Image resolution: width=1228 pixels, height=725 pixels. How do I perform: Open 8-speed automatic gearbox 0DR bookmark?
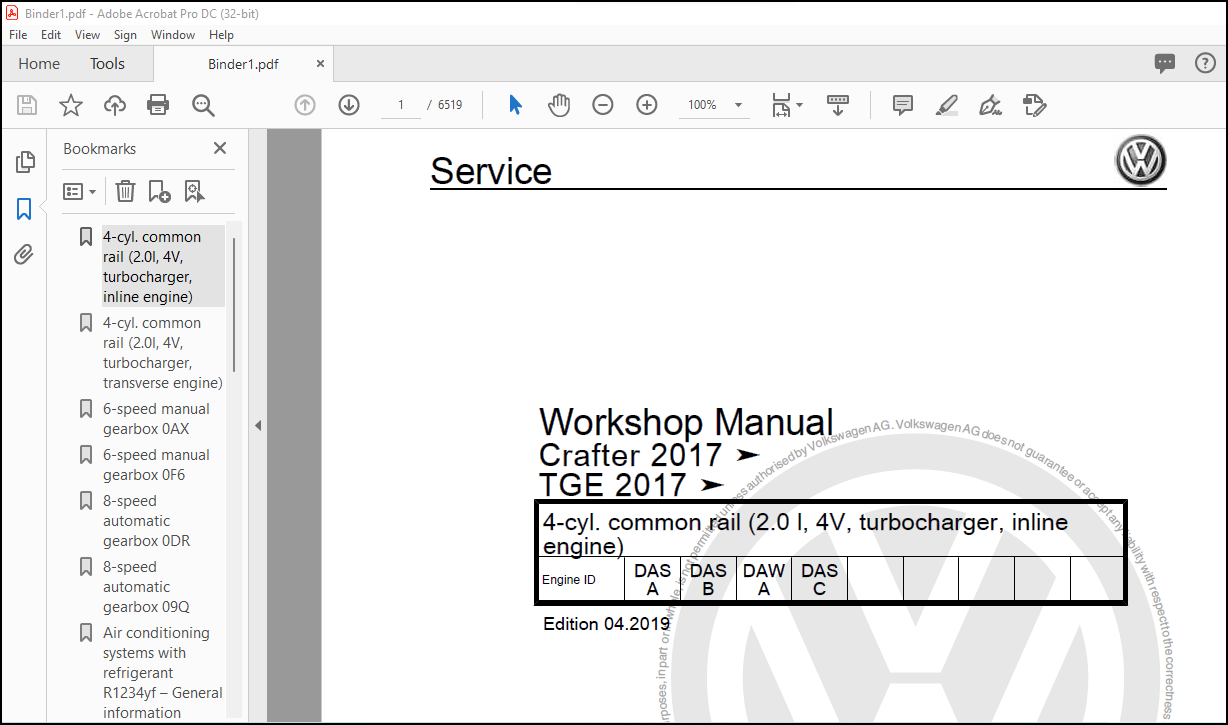146,521
